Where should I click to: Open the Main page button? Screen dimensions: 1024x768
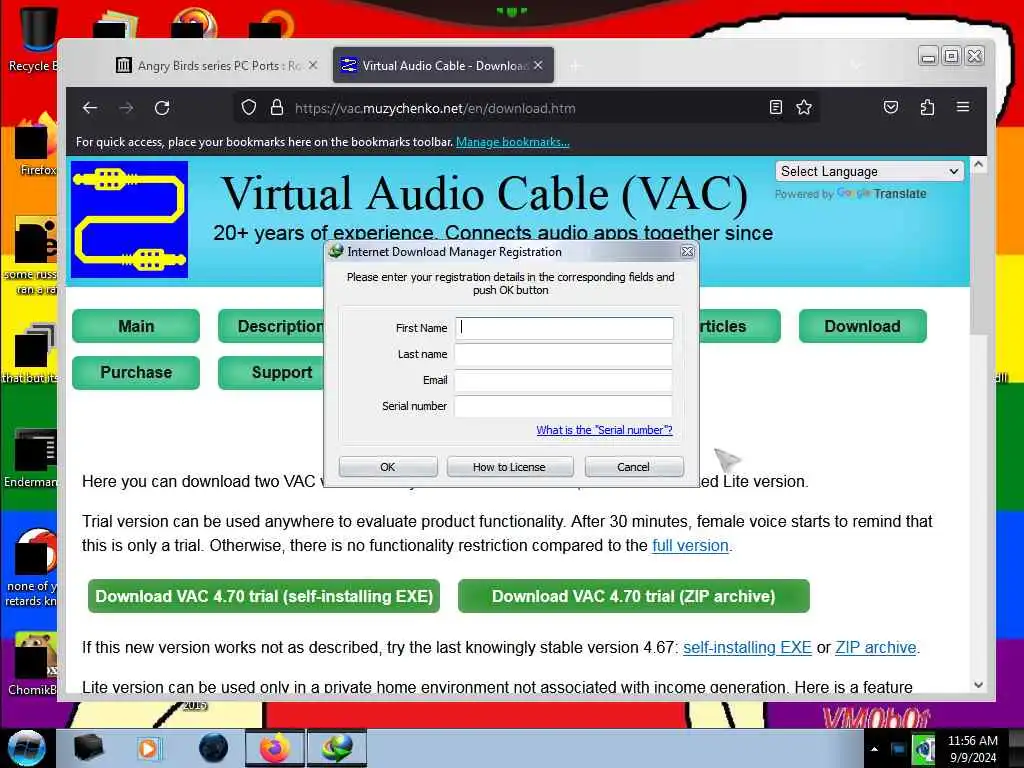point(136,326)
